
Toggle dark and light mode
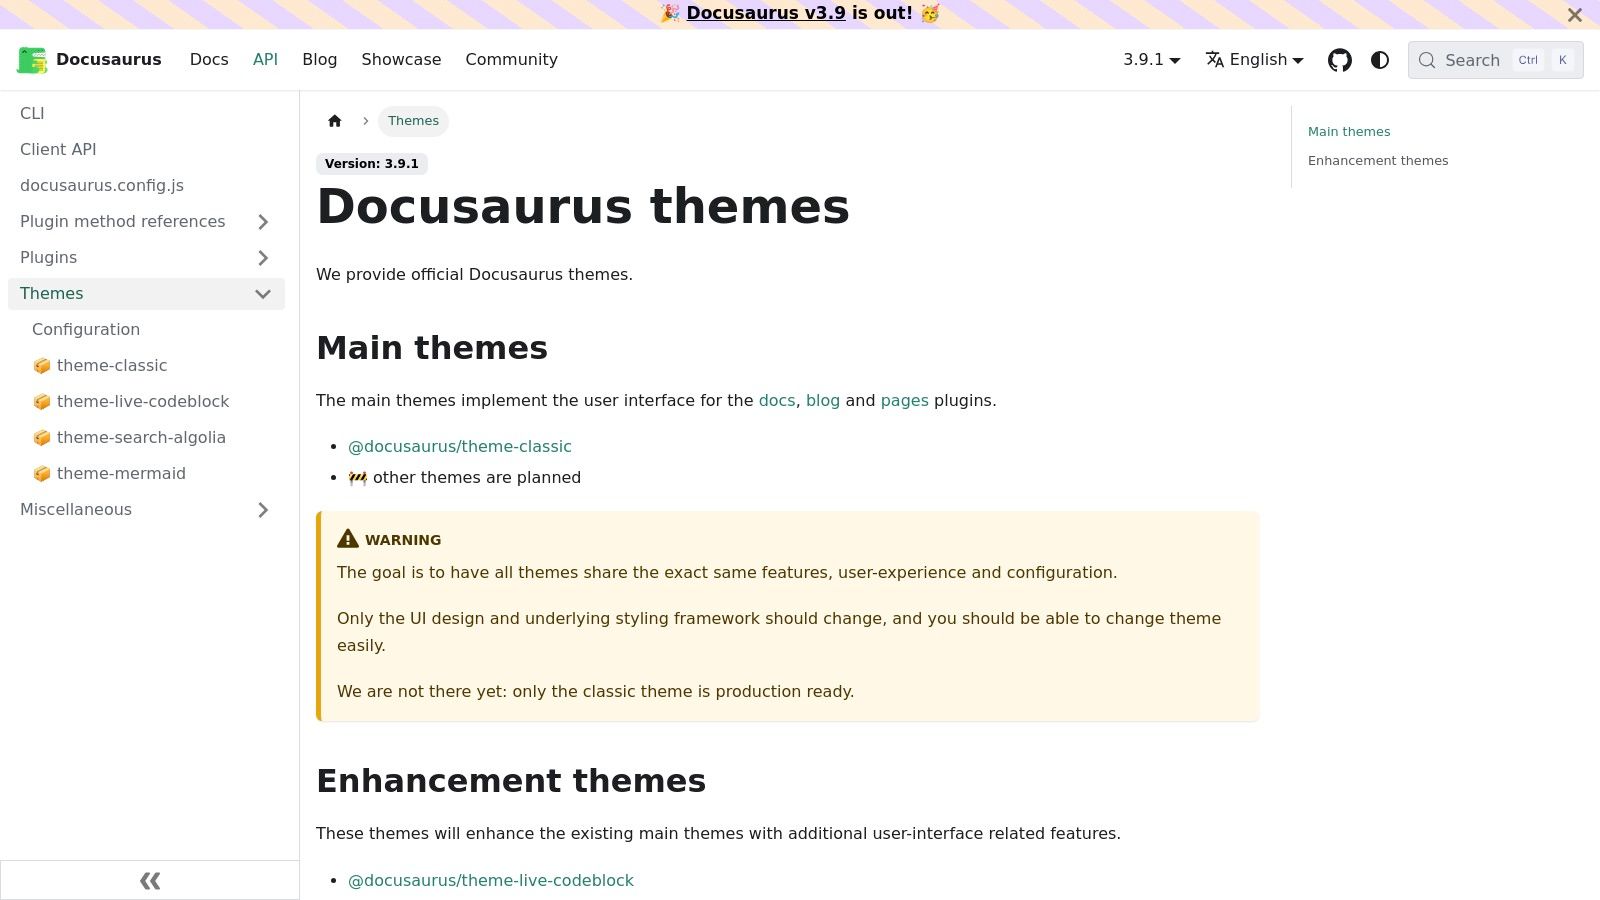(x=1380, y=60)
